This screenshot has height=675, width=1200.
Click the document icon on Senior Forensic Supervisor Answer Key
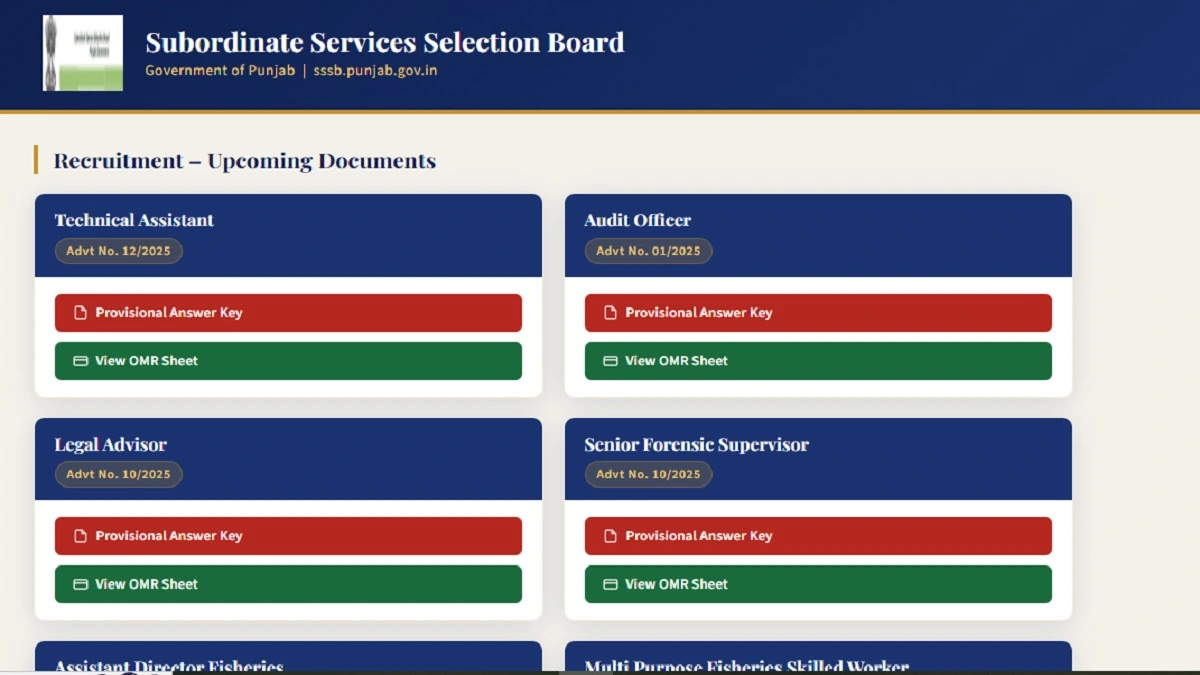610,535
